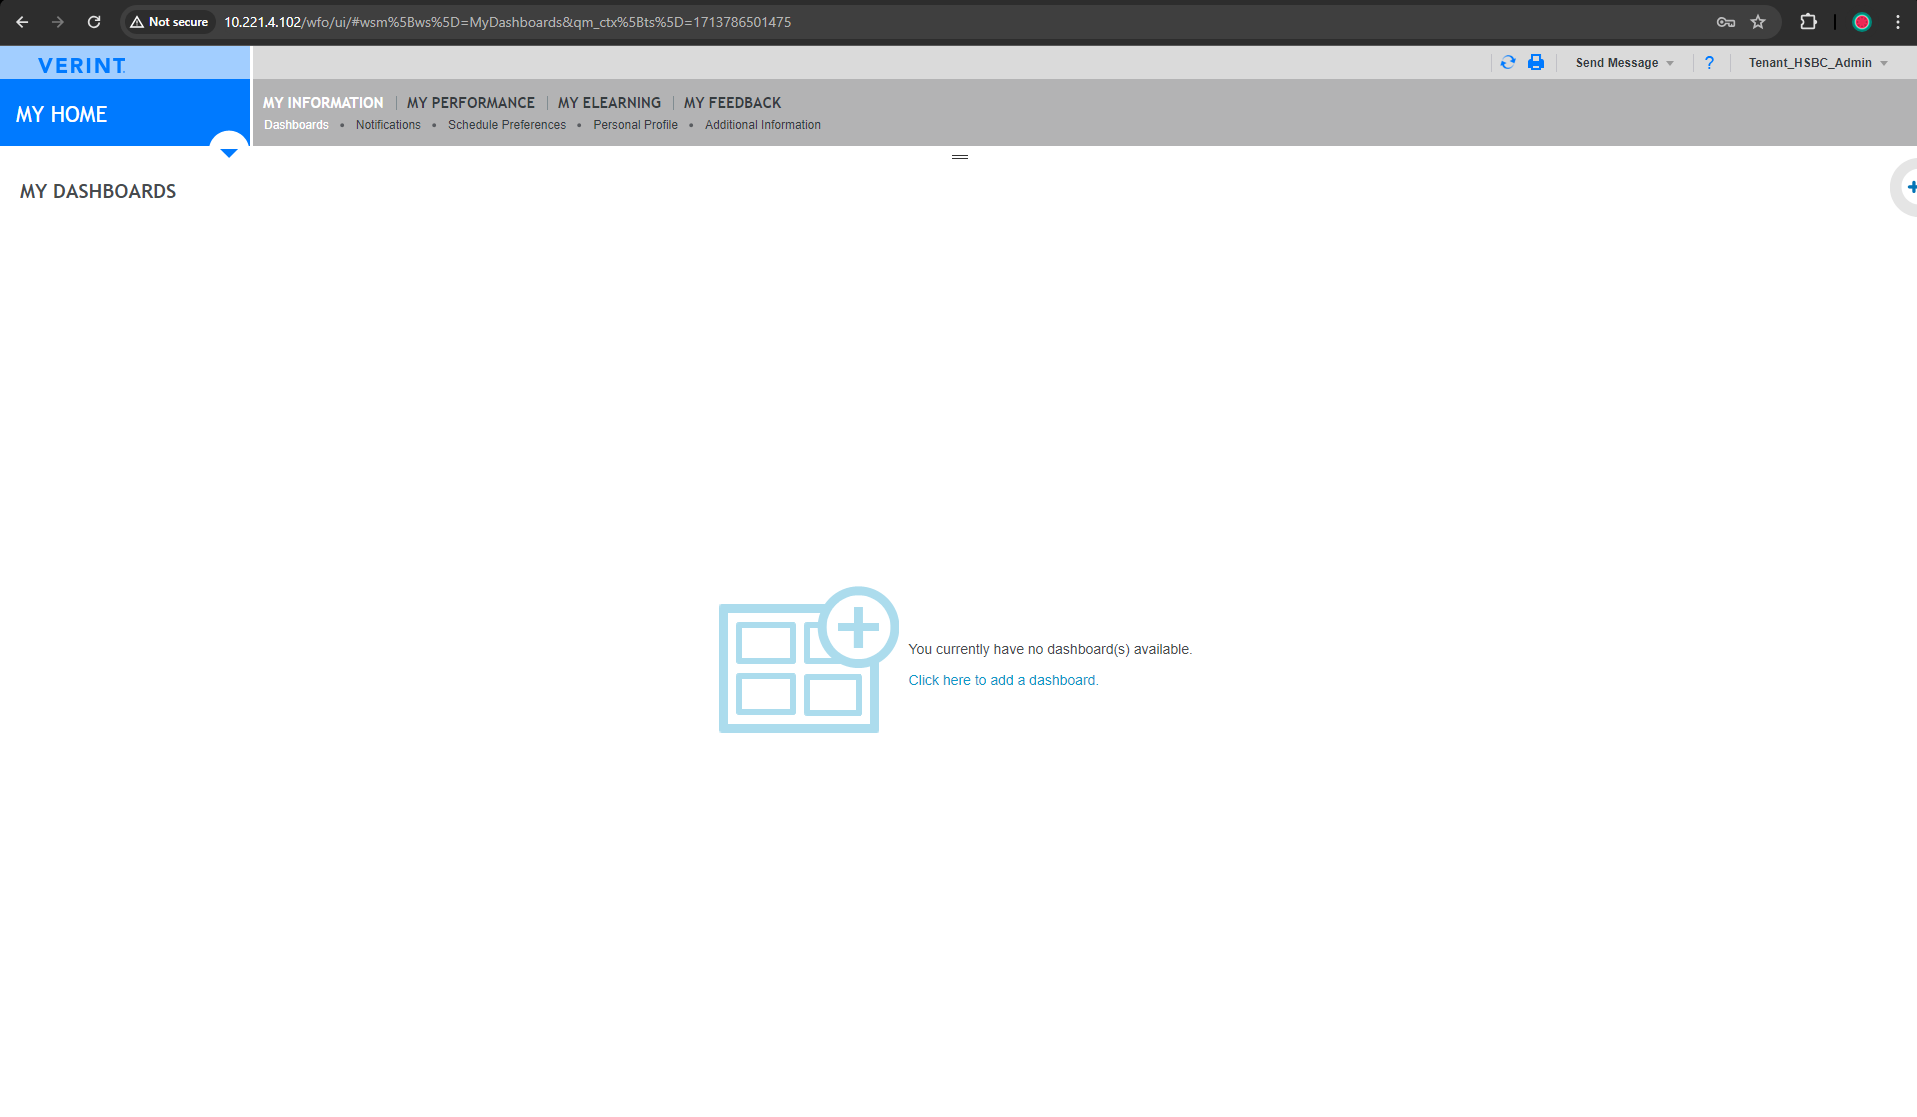Open Chrome three-dot menu
The image size is (1917, 1117).
coord(1898,22)
